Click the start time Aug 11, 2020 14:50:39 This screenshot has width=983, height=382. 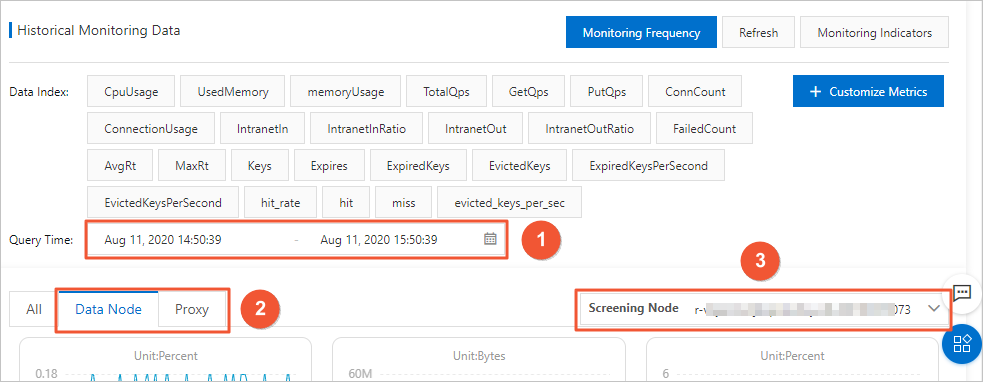(163, 239)
